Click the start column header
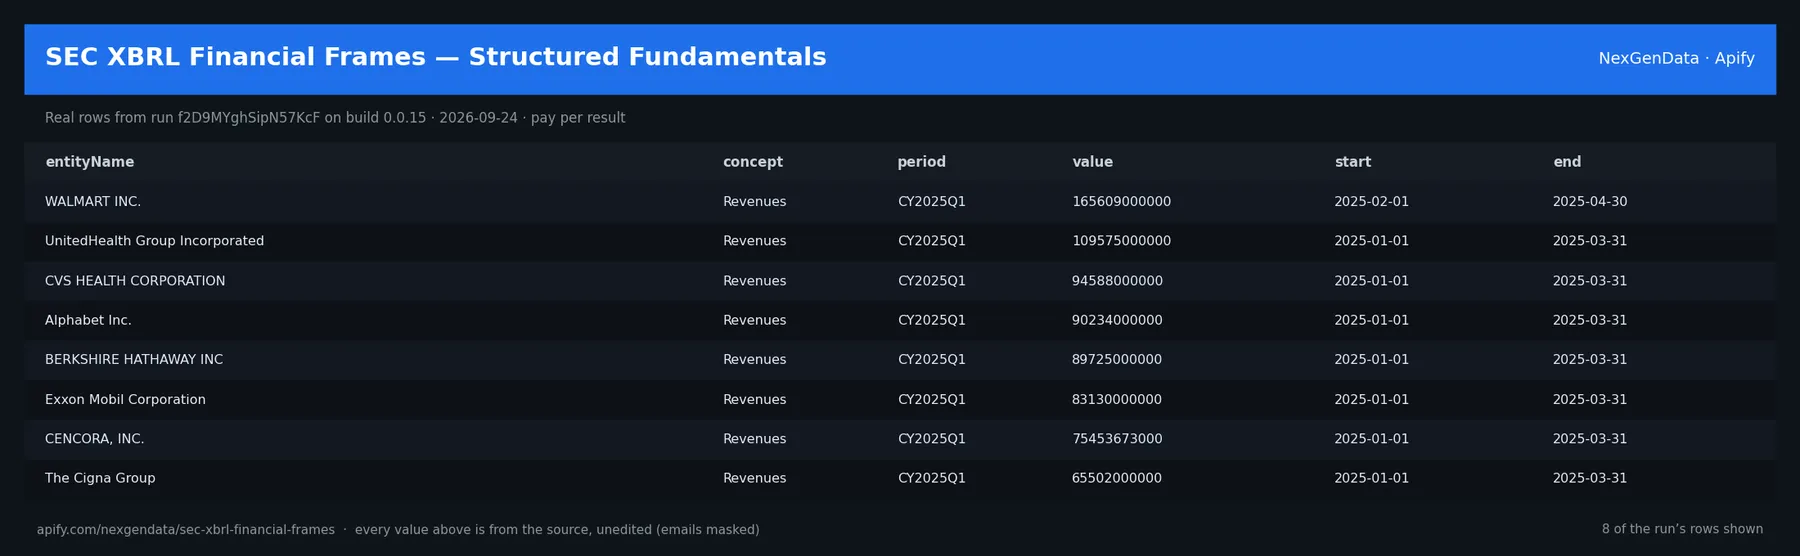Viewport: 1800px width, 556px height. pyautogui.click(x=1352, y=162)
